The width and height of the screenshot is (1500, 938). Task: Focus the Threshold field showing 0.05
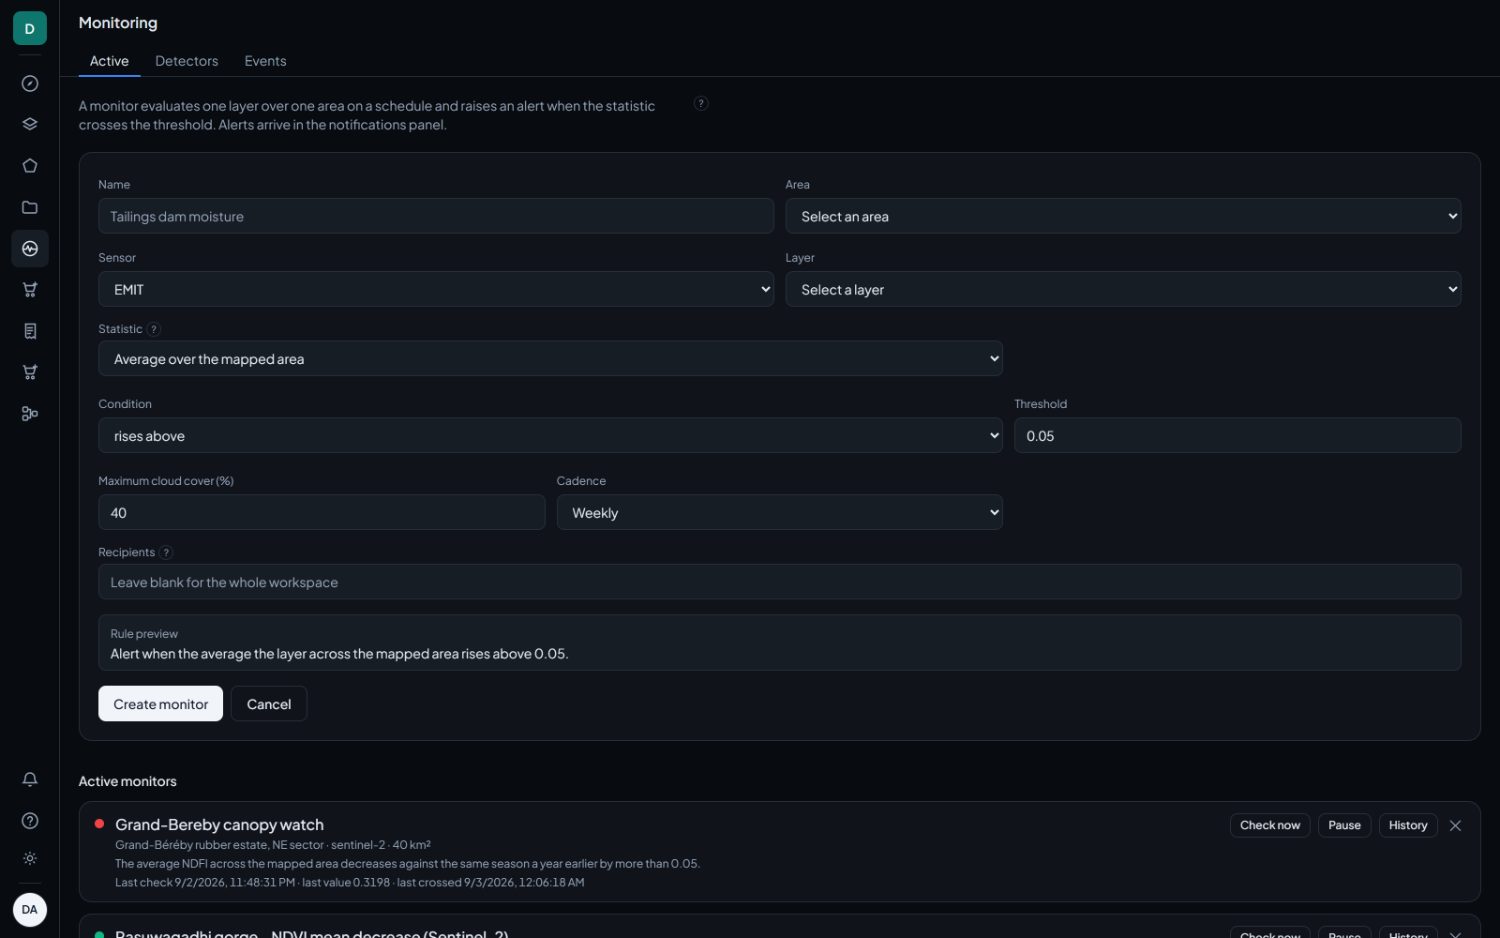[1237, 435]
